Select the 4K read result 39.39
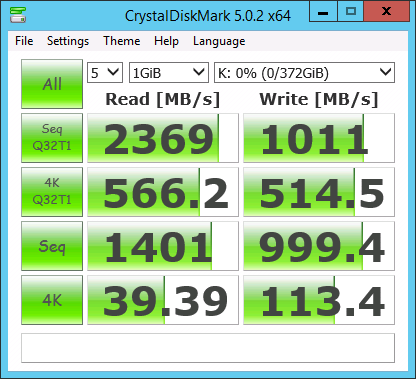The image size is (416, 379). click(x=163, y=300)
